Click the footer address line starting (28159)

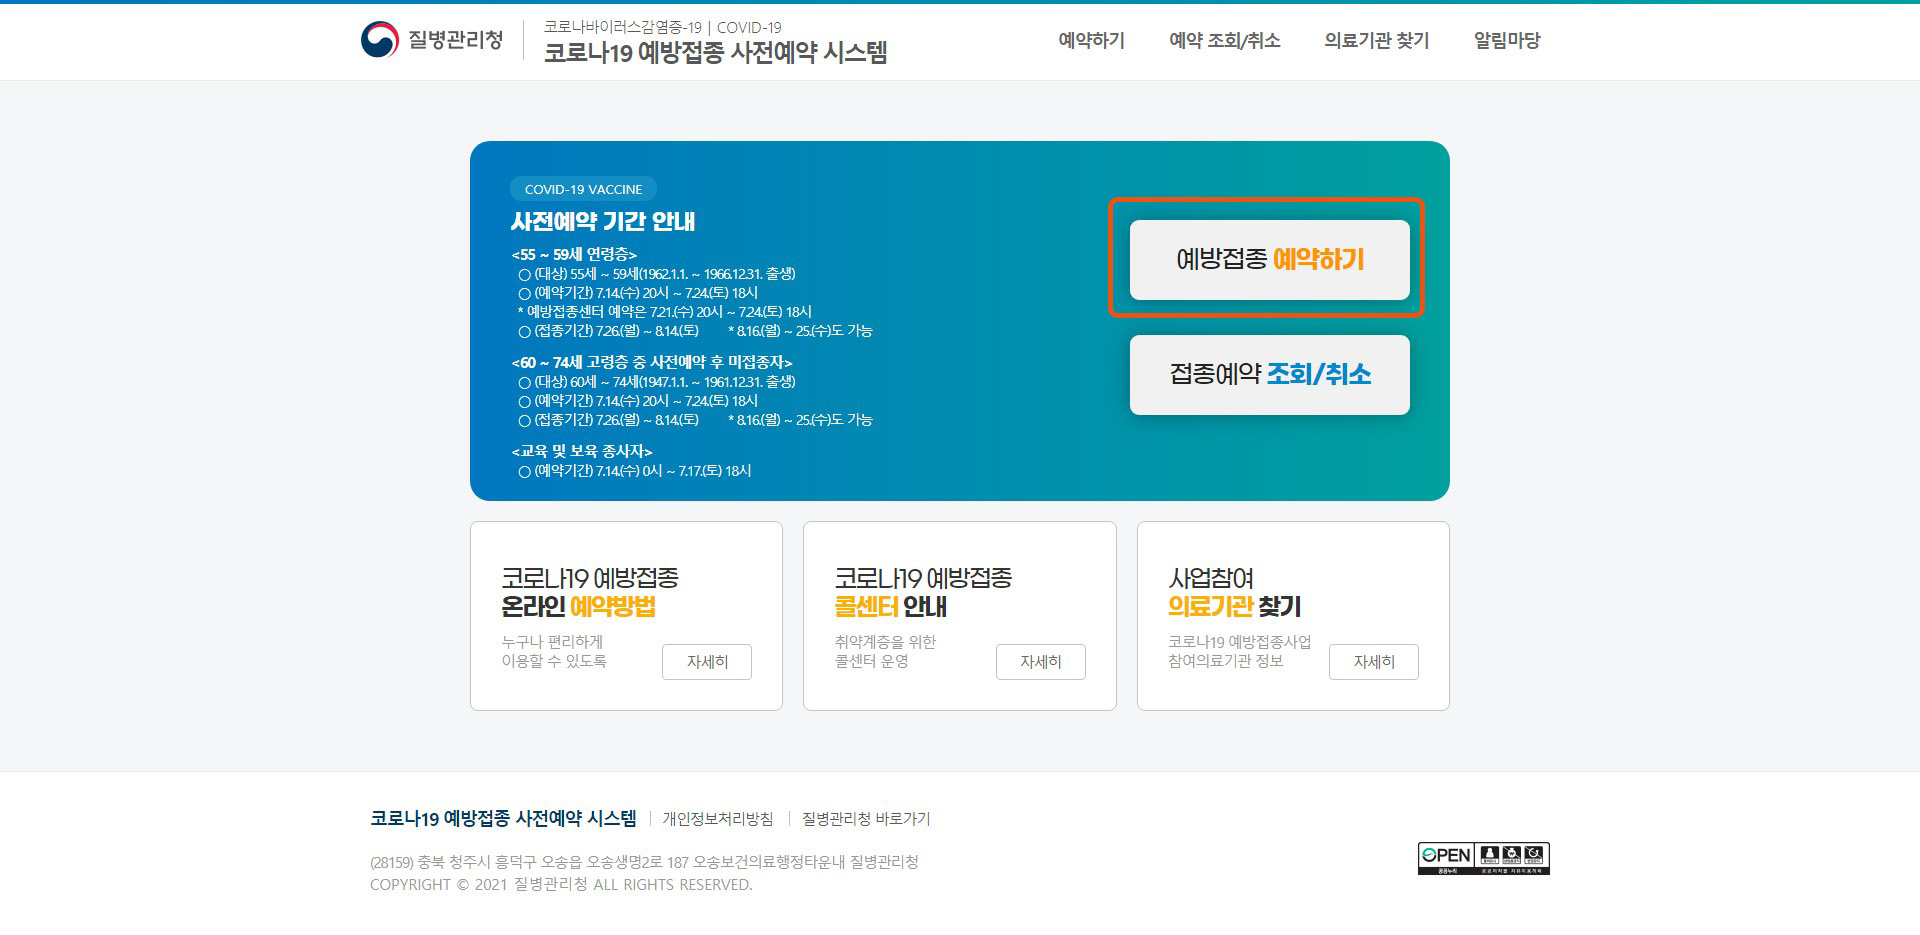pos(644,862)
